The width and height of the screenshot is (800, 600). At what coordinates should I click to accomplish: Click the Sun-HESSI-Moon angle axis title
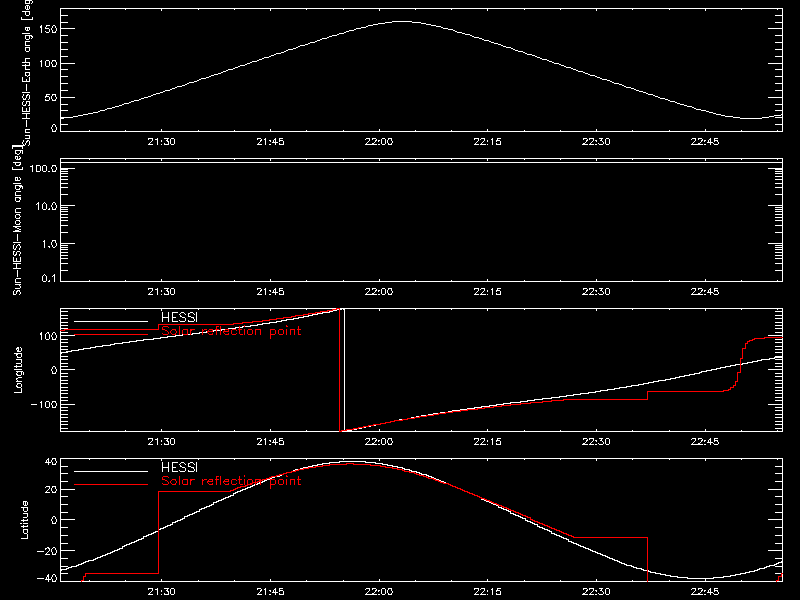[17, 220]
